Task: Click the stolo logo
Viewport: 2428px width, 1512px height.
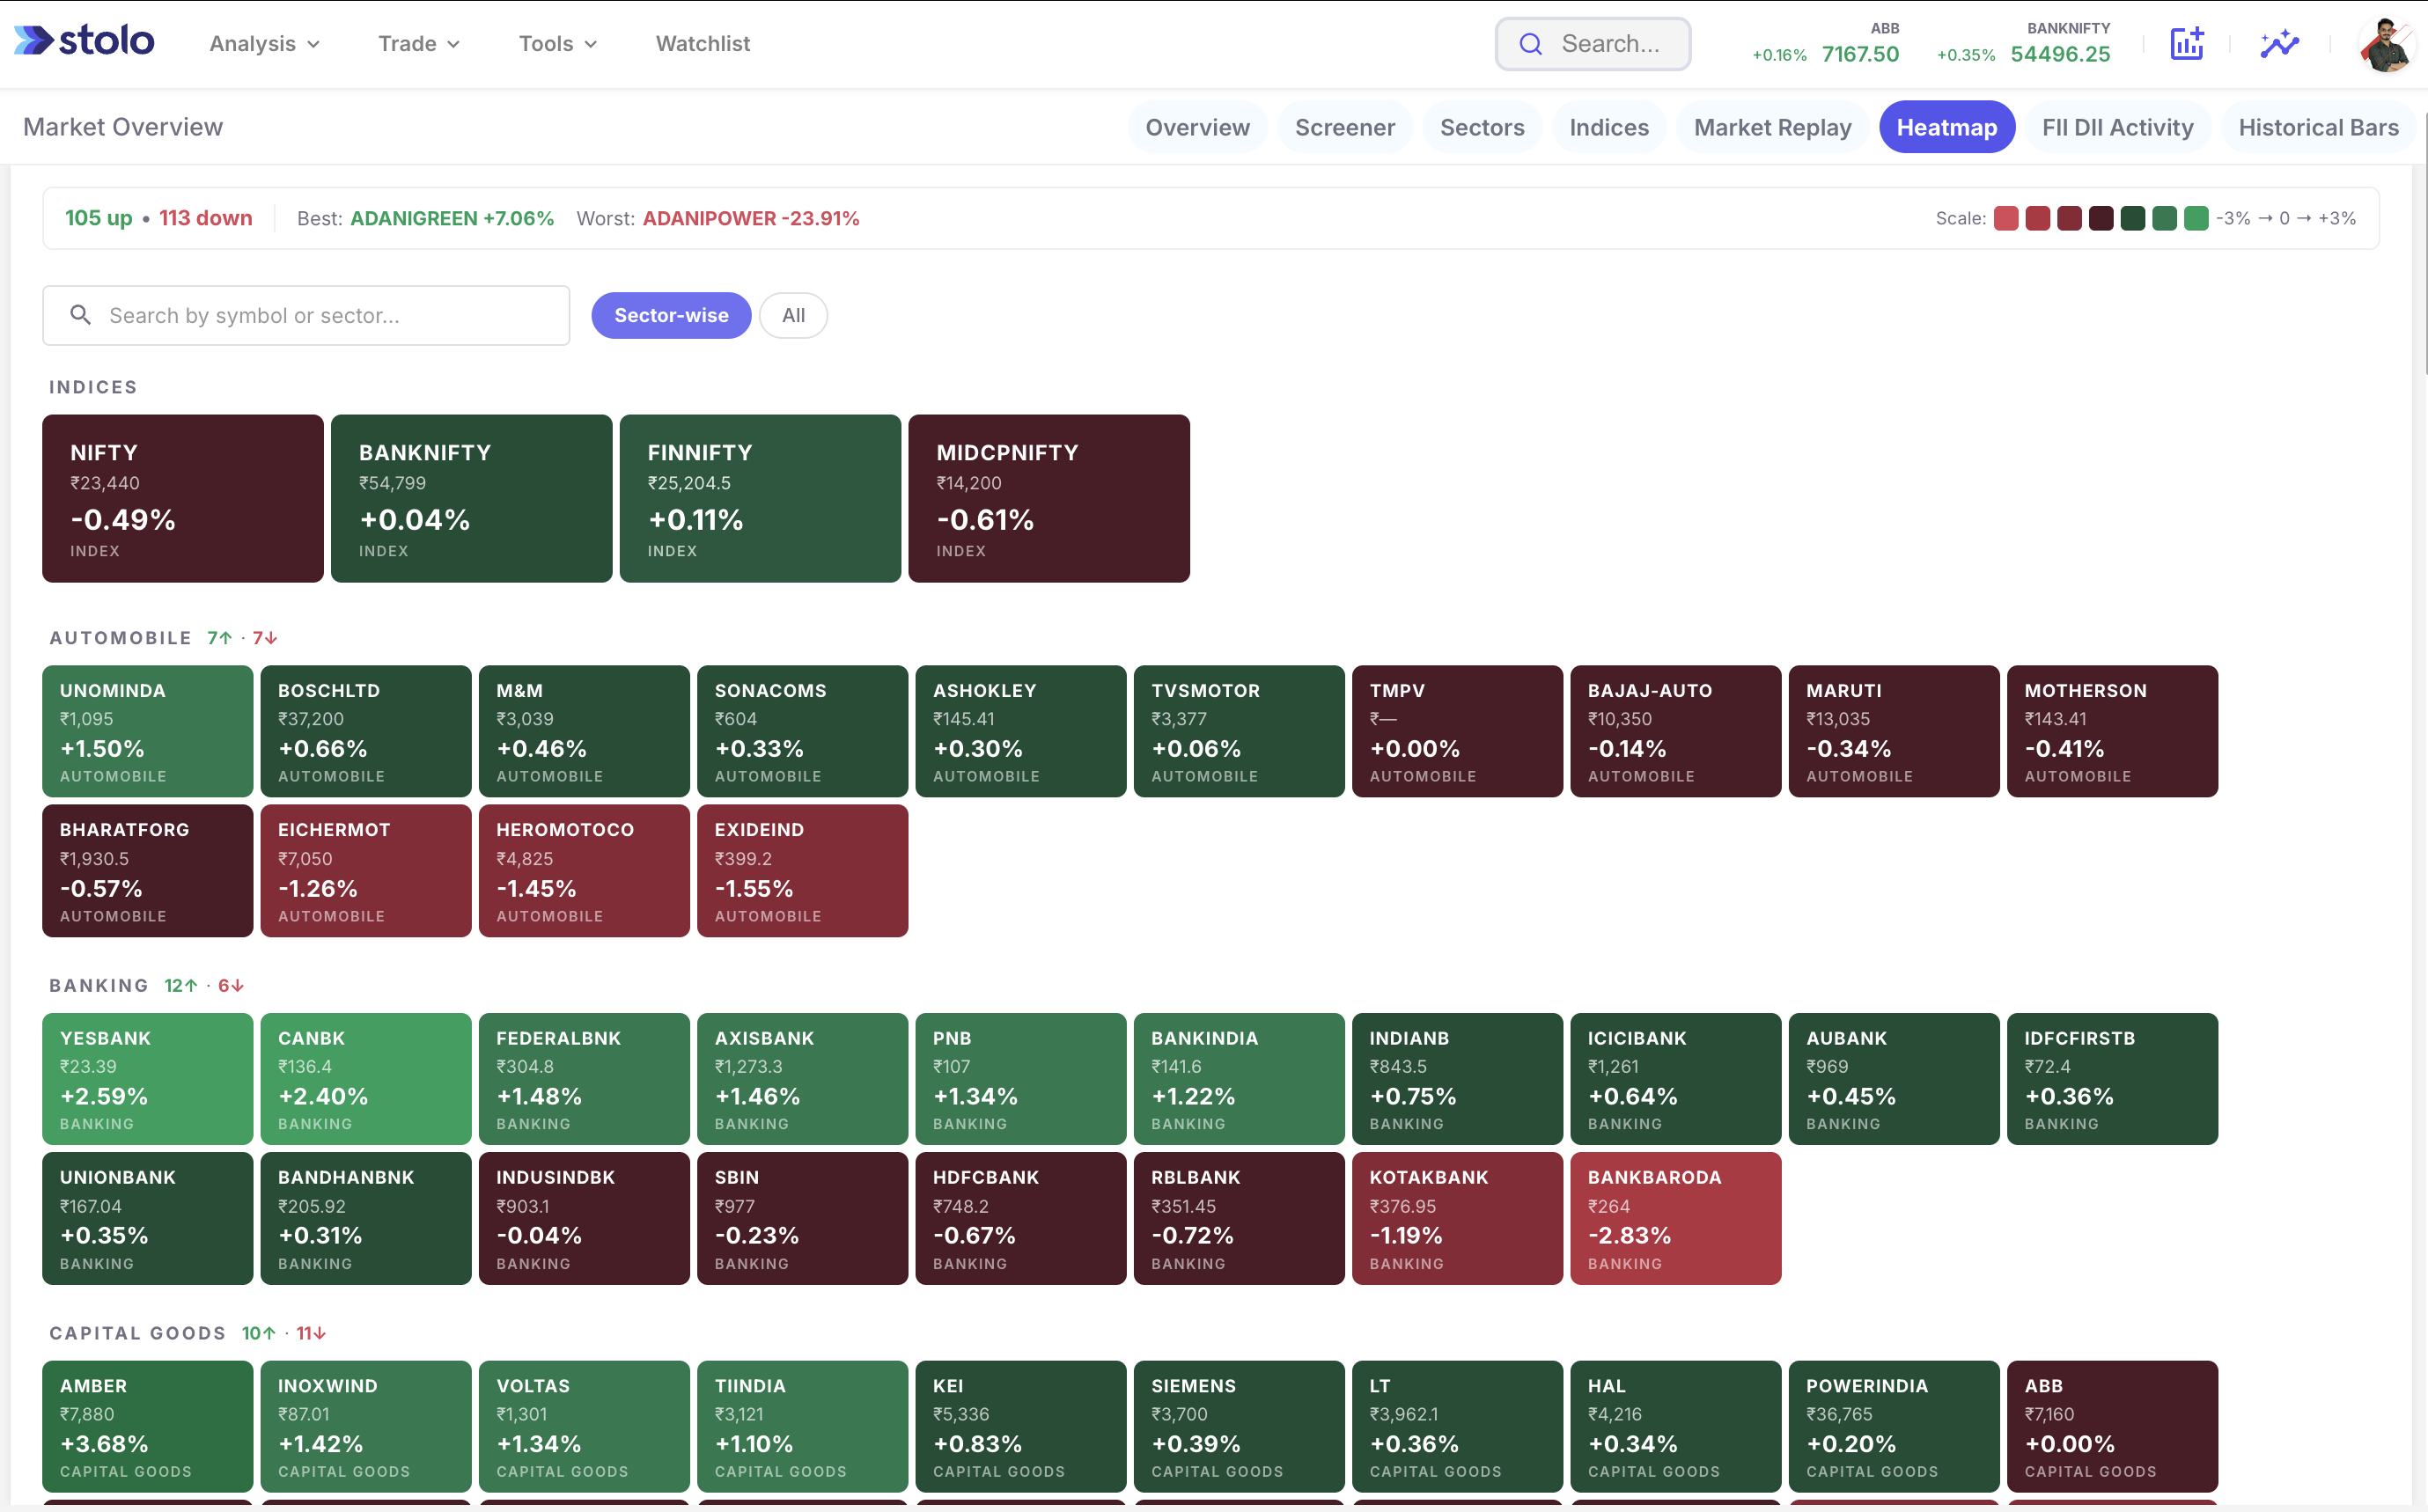Action: (84, 42)
